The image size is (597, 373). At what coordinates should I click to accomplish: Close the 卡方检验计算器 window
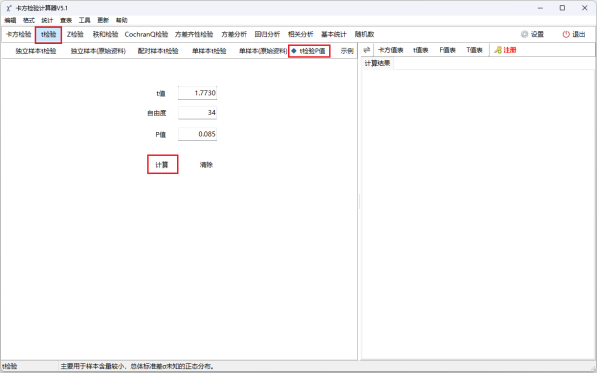[x=585, y=8]
